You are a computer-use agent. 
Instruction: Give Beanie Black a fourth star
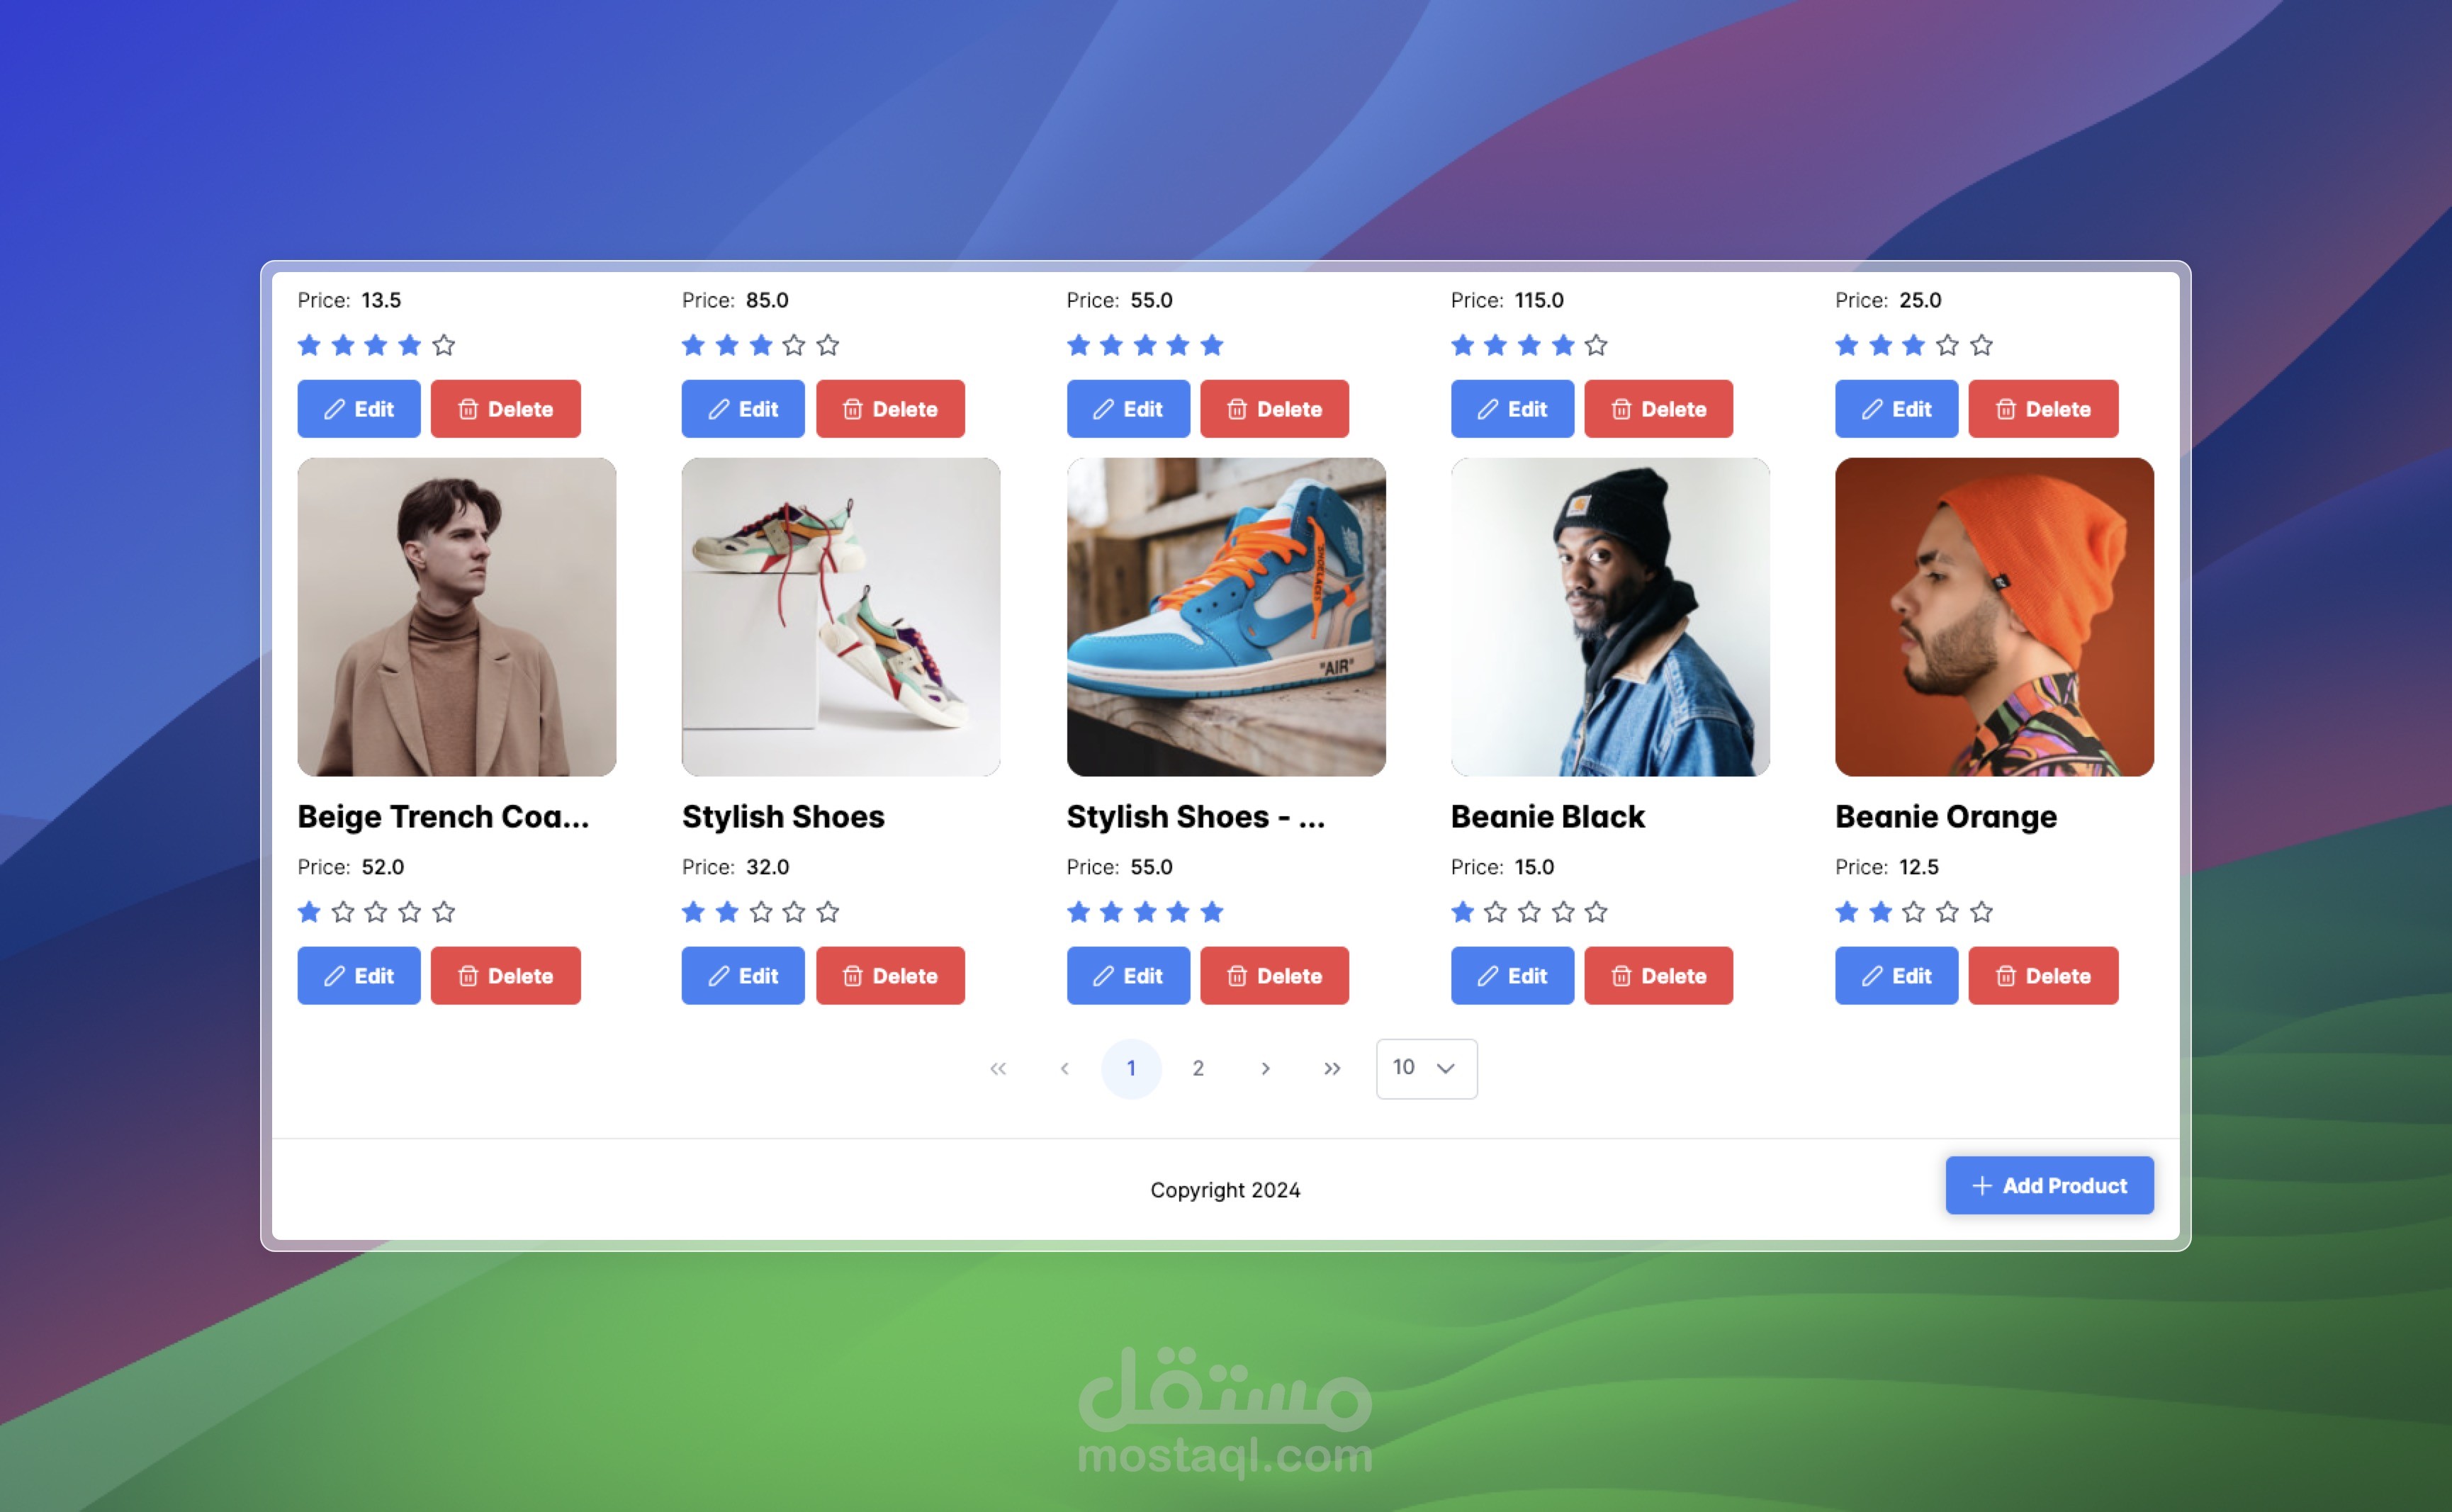[1563, 912]
